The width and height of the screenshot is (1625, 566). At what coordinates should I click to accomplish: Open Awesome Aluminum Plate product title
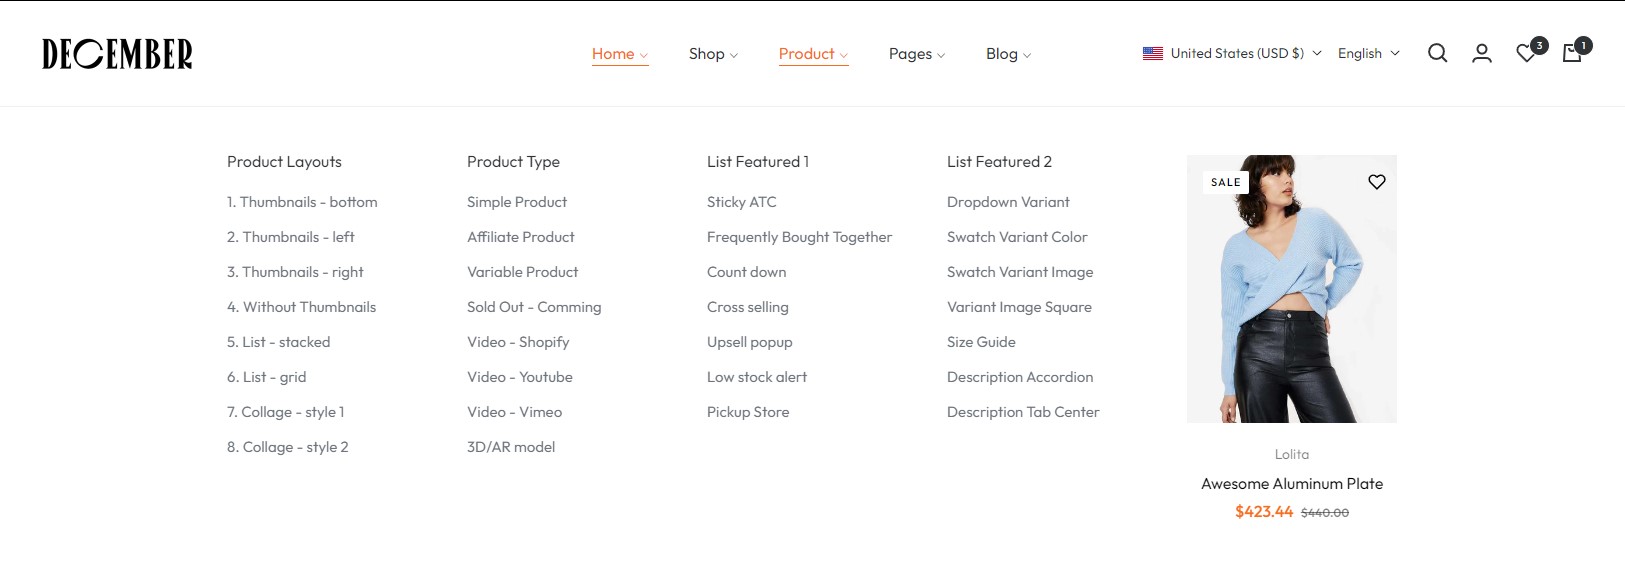(1291, 484)
